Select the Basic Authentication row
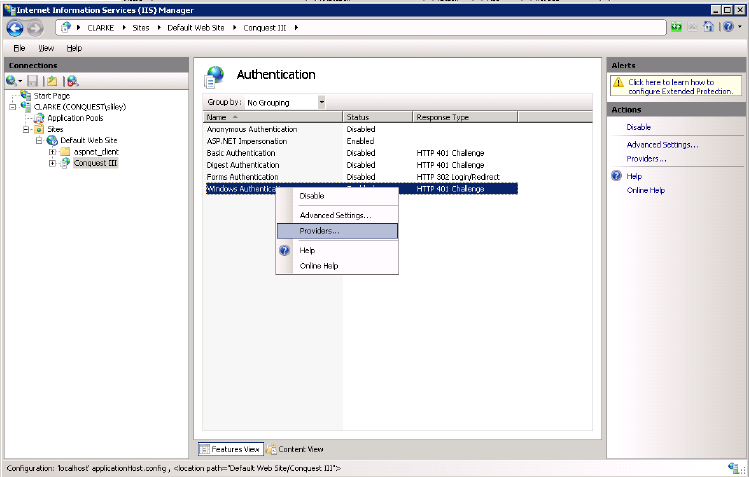 tap(361, 153)
